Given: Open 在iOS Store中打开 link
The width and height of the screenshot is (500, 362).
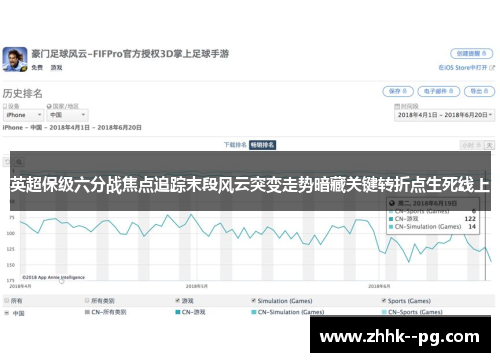Looking at the screenshot, I should 466,67.
